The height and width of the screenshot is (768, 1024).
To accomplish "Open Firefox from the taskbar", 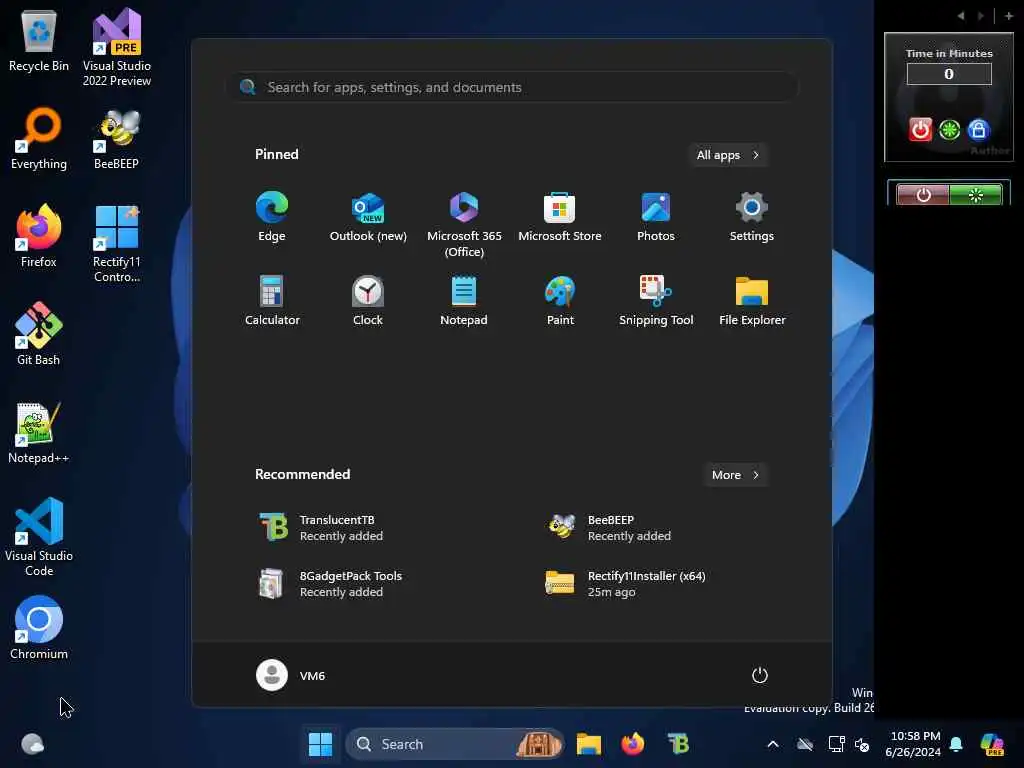I will 632,744.
